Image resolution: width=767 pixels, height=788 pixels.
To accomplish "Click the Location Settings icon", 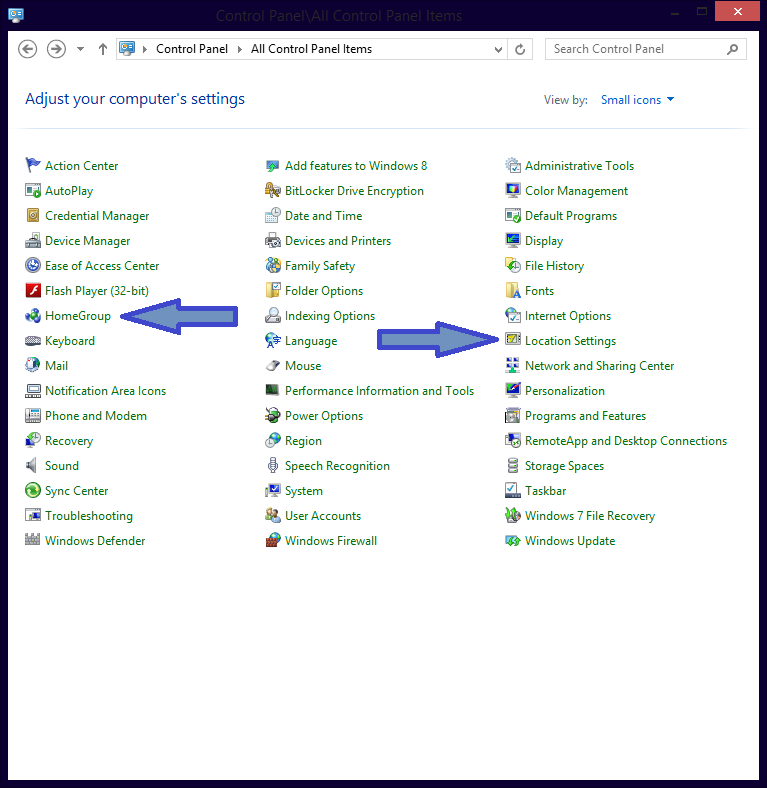I will [x=513, y=340].
